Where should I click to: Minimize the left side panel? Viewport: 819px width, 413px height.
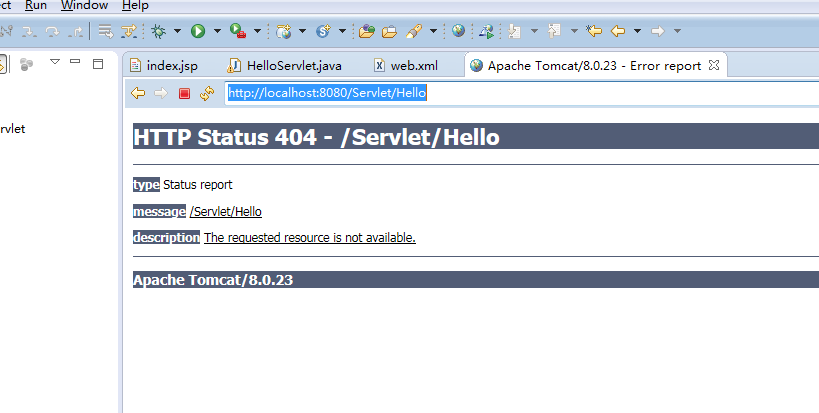coord(75,62)
